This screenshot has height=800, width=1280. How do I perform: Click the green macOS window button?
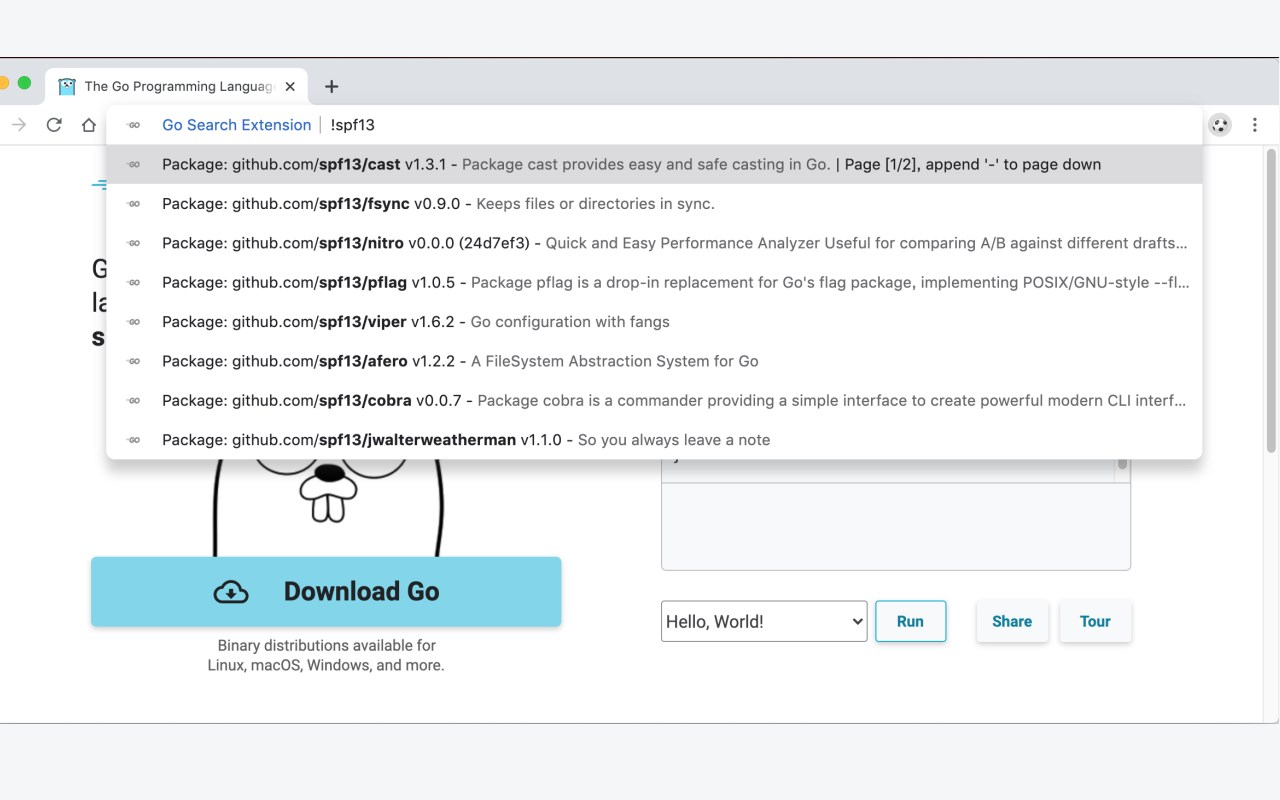point(25,83)
